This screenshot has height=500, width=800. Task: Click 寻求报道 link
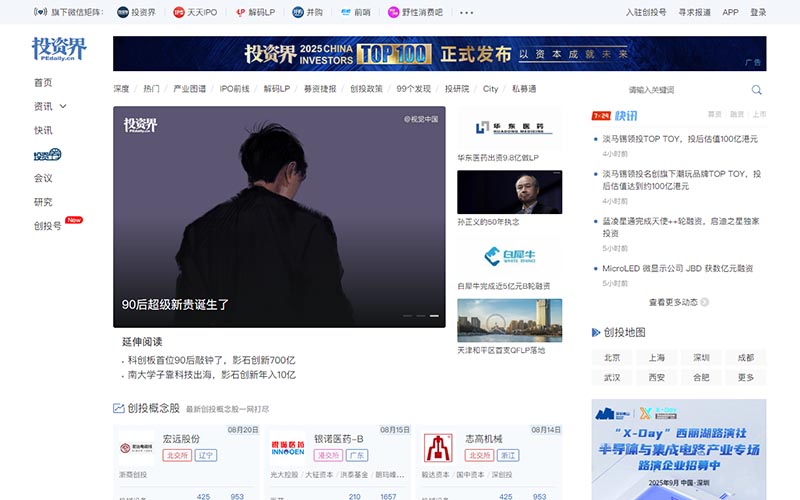pos(694,12)
